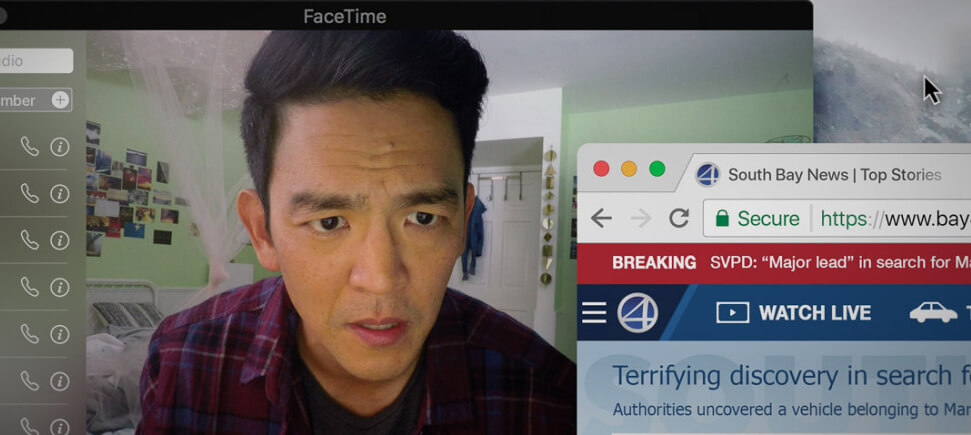Click the browser forward arrow
Viewport: 971px width, 435px height.
(640, 218)
